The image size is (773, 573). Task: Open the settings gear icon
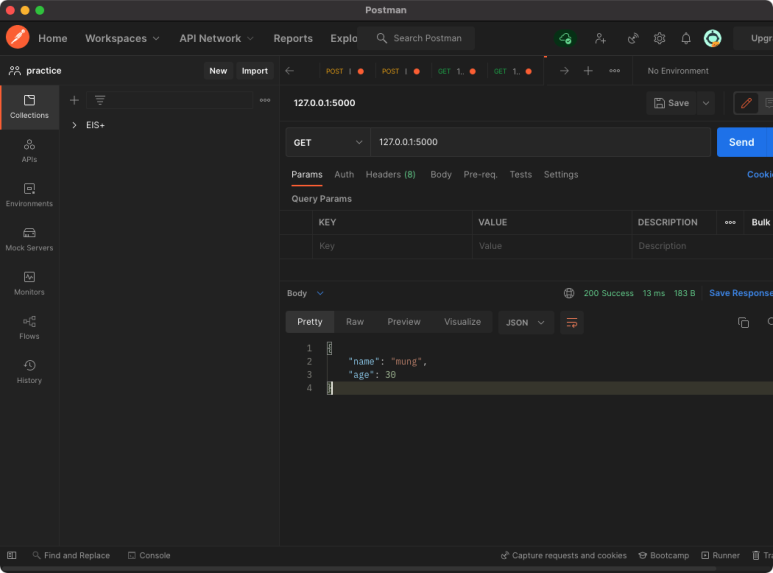[659, 38]
